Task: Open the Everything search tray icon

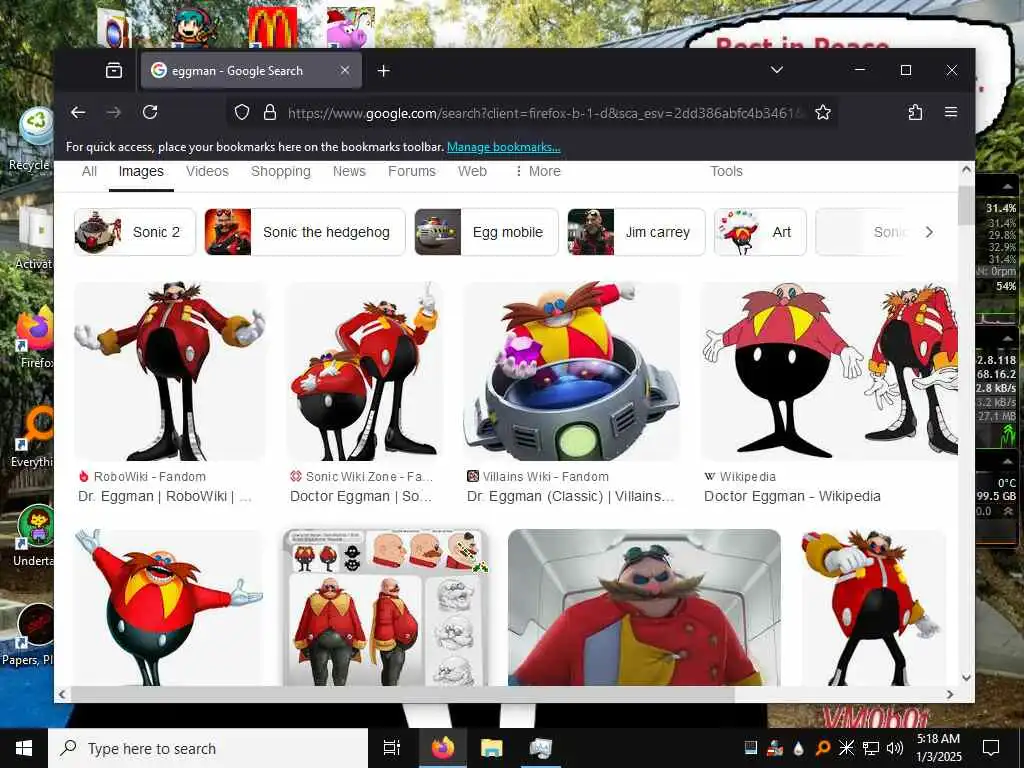Action: pos(823,748)
